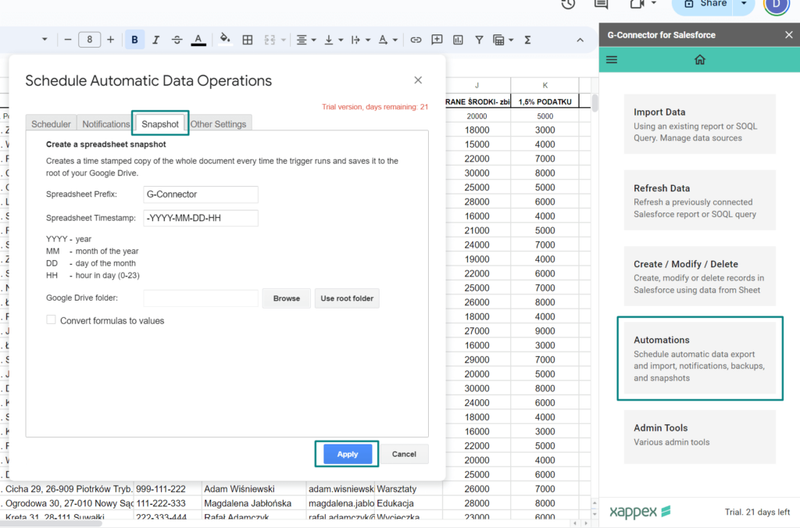Click cell containing Warsztaty
The height and width of the screenshot is (528, 800).
(408, 489)
